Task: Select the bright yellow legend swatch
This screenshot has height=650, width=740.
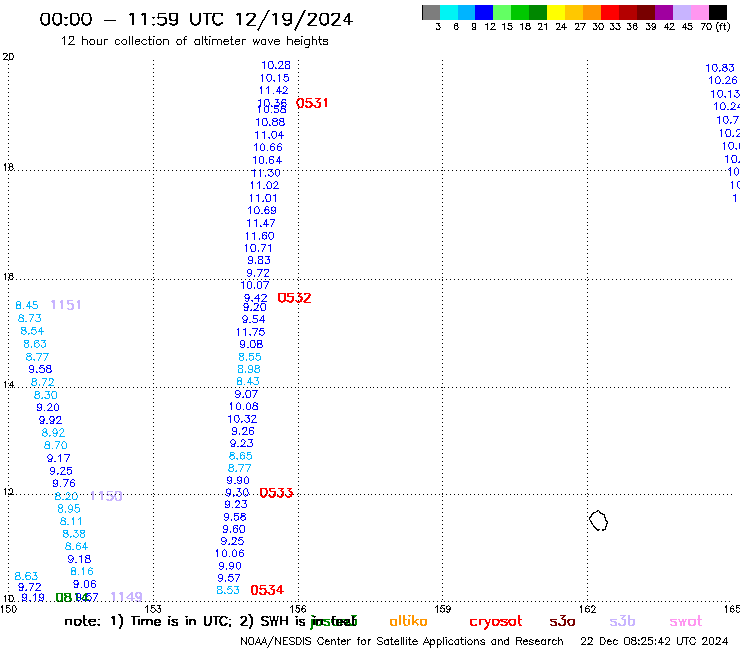Action: coord(556,12)
